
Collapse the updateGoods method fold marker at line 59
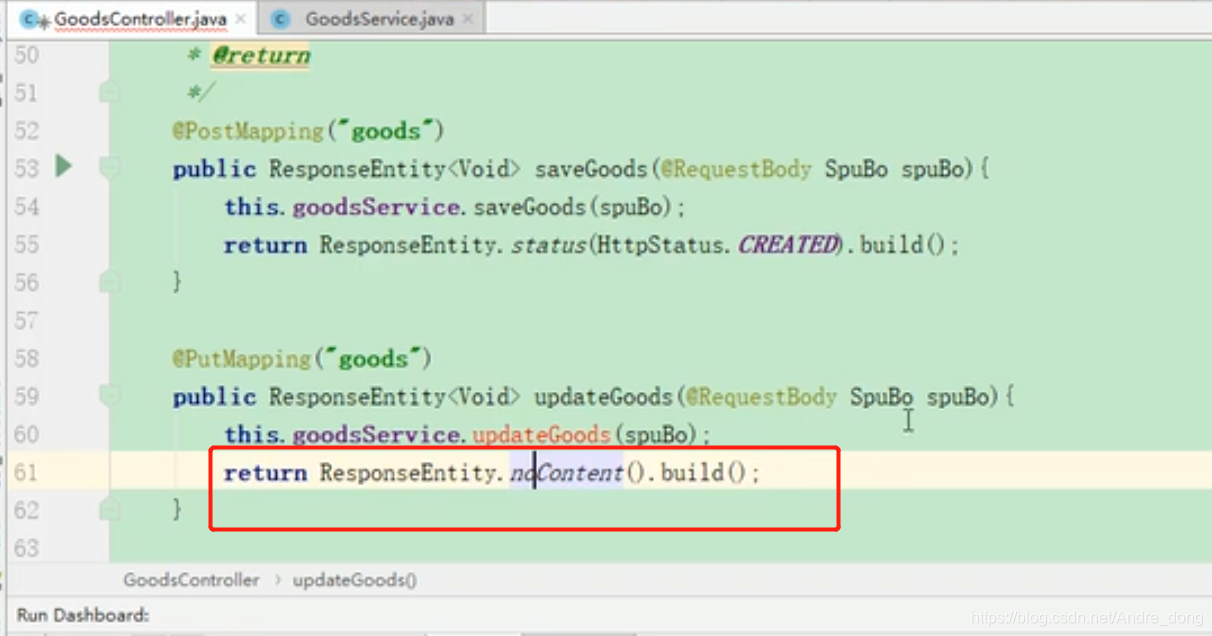(109, 397)
